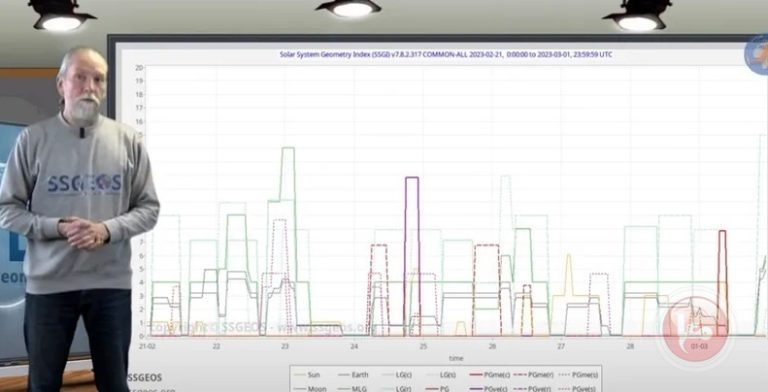Toggle the LG(c) legend entry
Viewport: 768px width, 392px height.
(x=397, y=375)
